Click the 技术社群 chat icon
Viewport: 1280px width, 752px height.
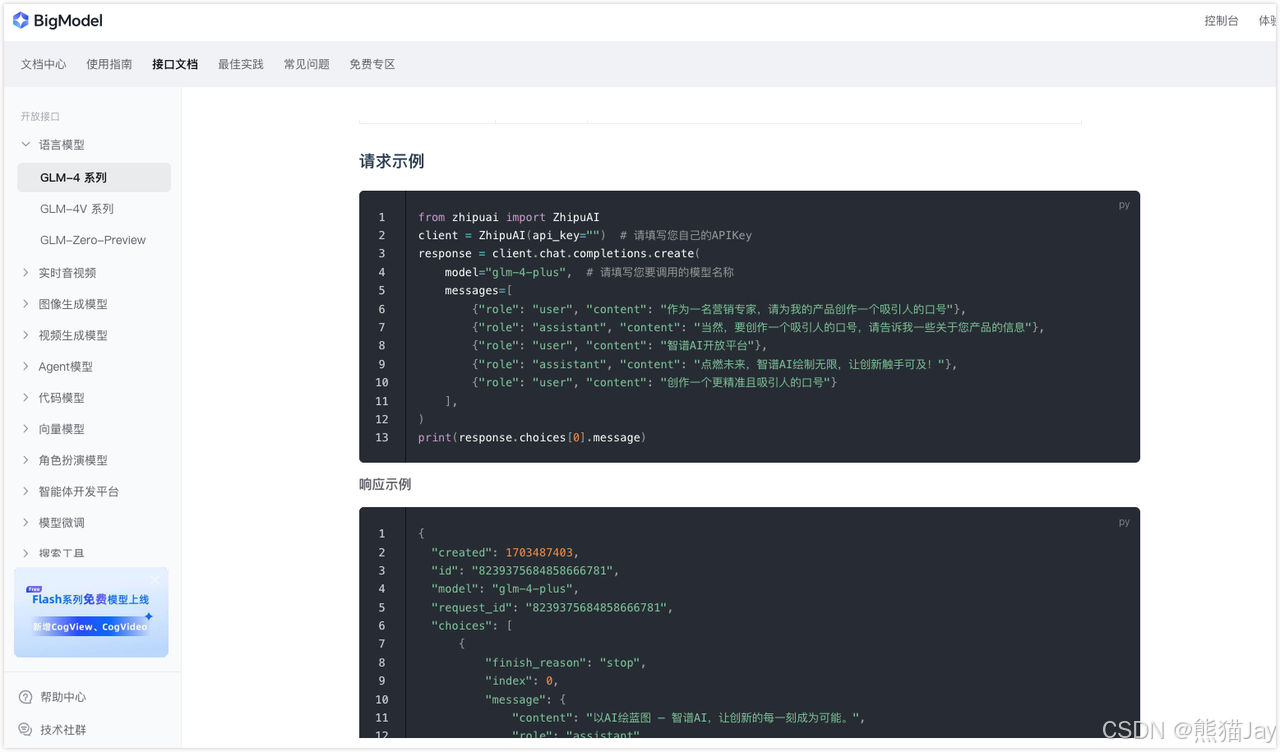point(26,730)
